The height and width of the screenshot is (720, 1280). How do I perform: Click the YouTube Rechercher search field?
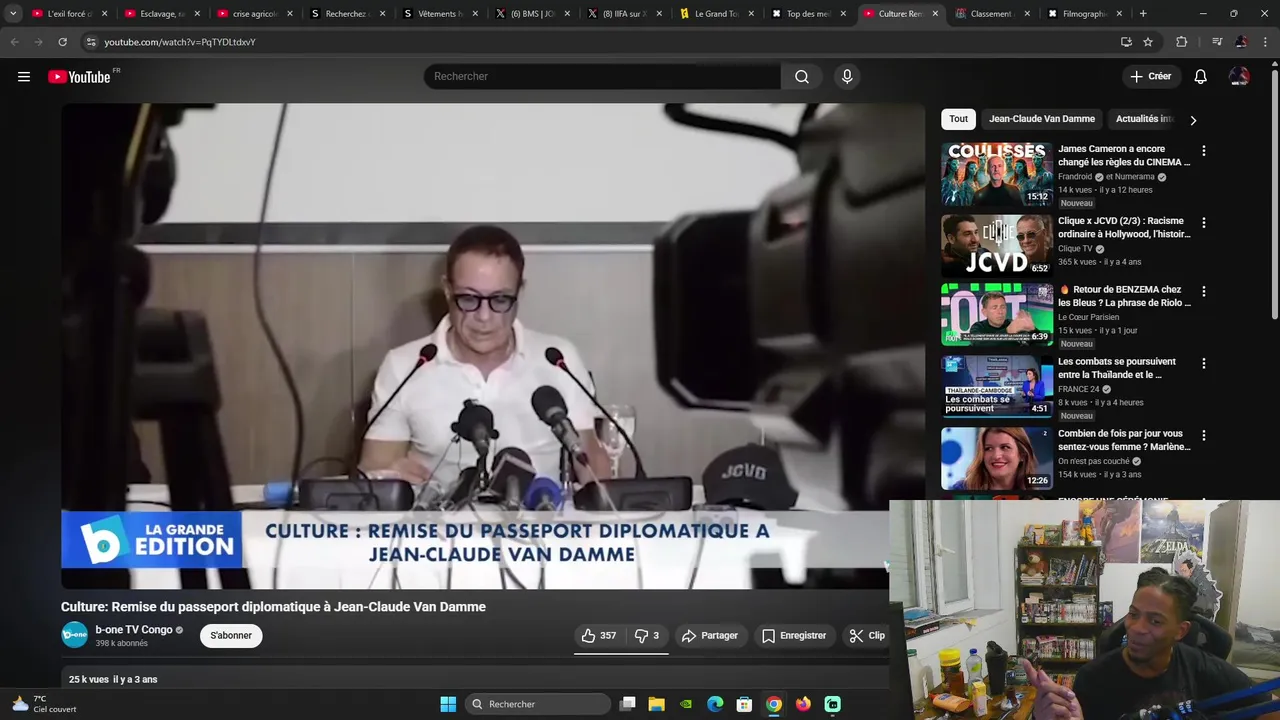coord(602,77)
